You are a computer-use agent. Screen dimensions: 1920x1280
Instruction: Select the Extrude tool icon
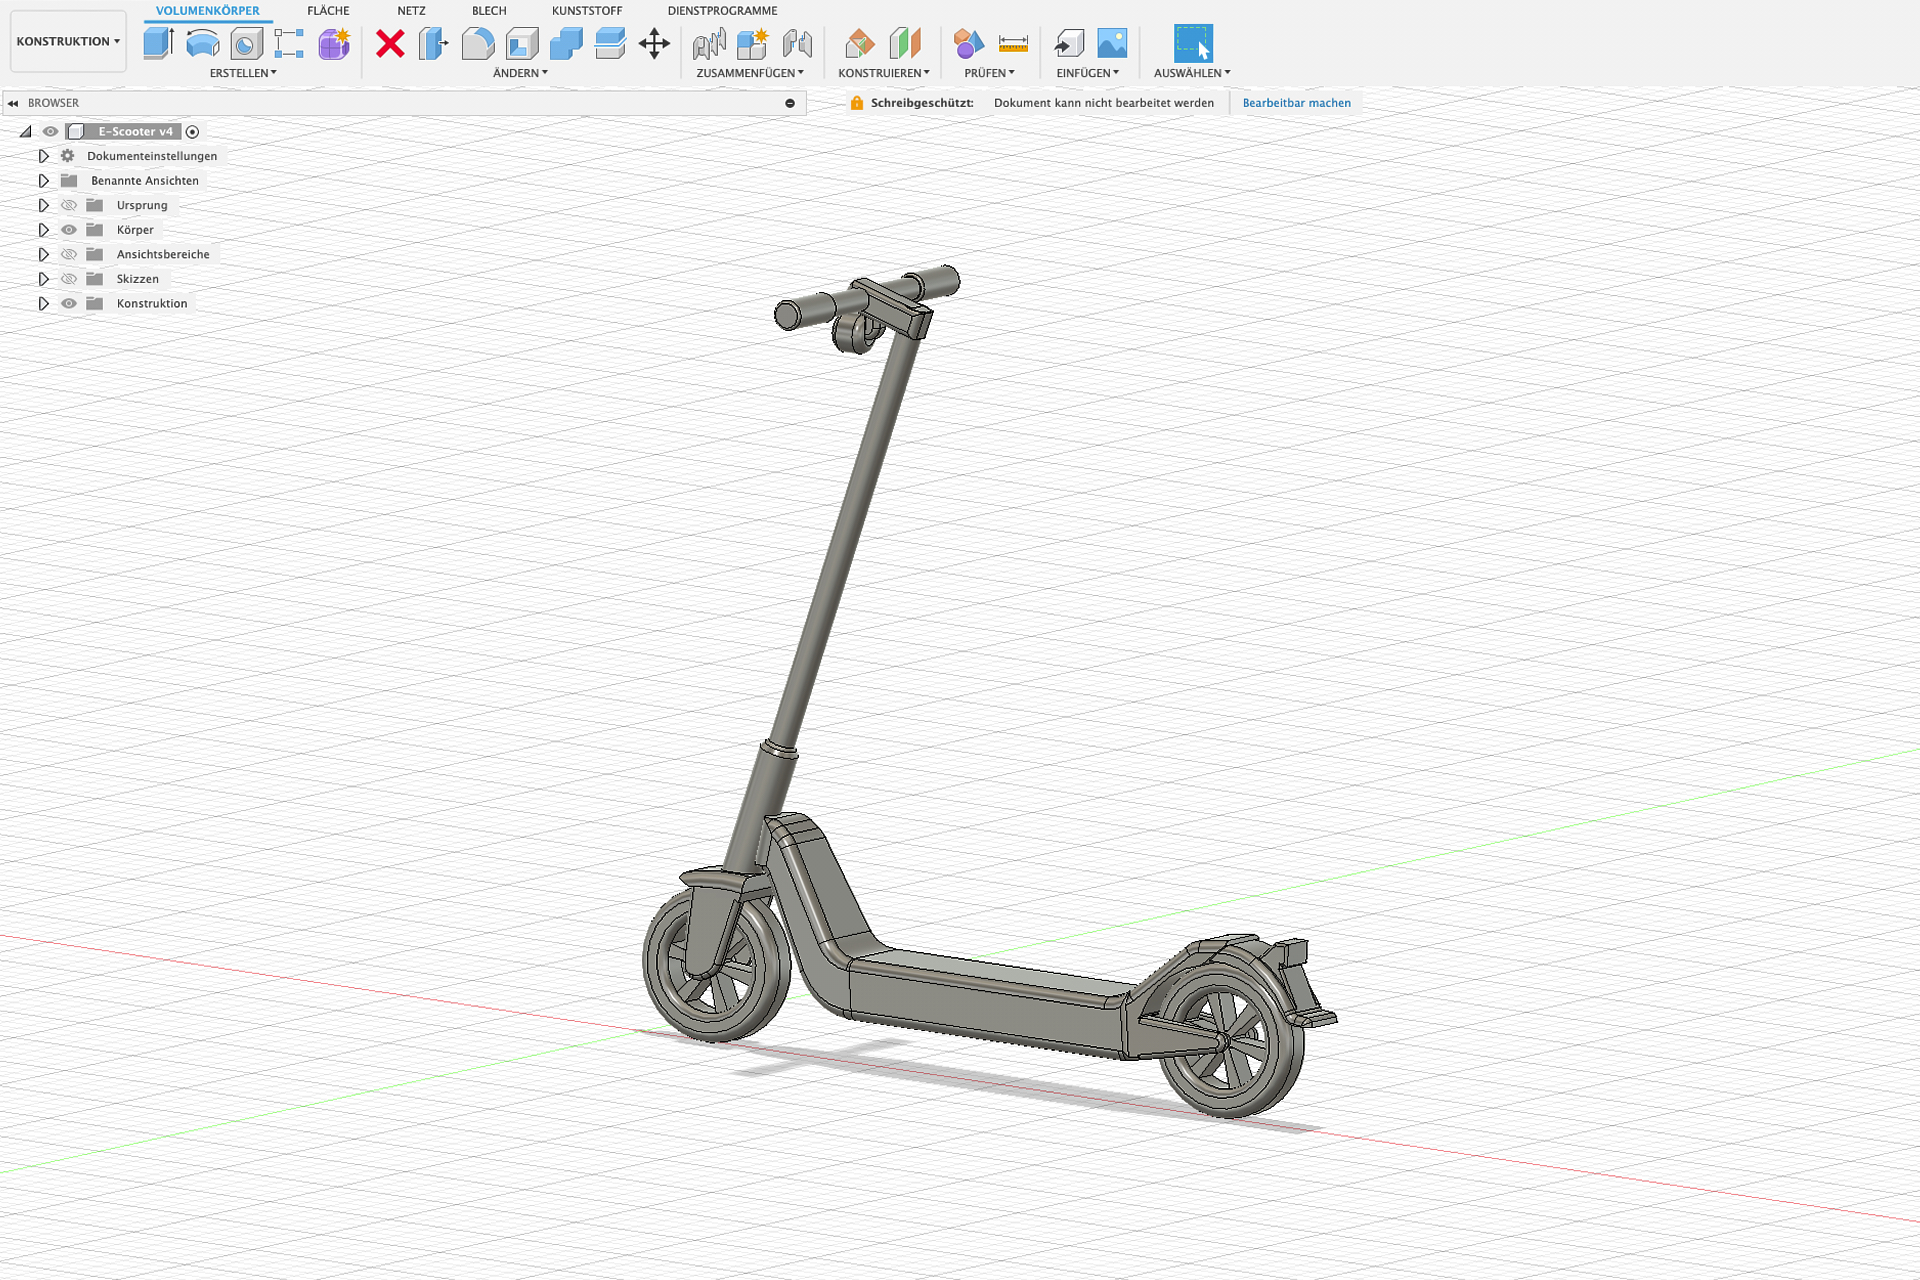point(158,43)
